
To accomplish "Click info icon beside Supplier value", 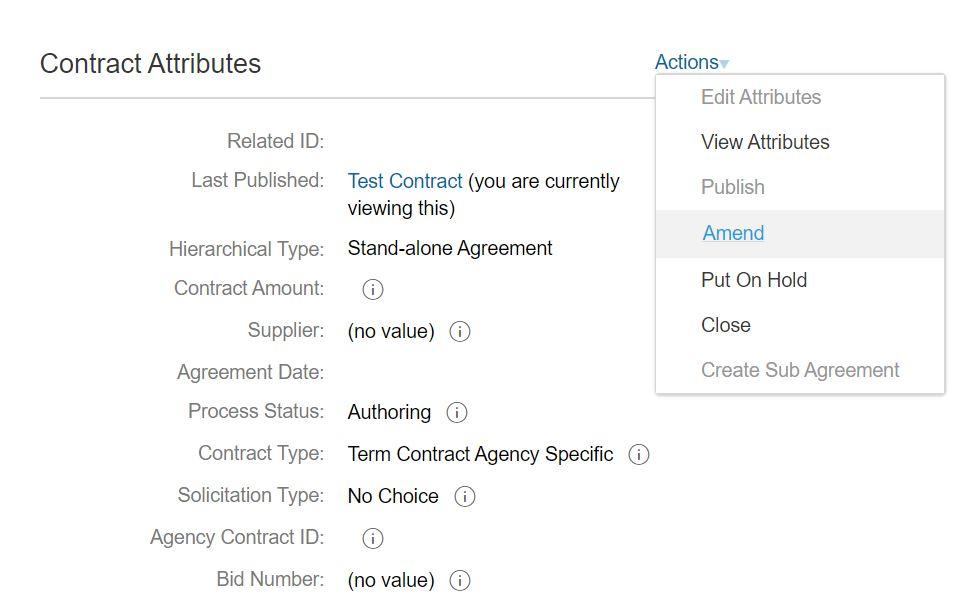I will pyautogui.click(x=459, y=331).
